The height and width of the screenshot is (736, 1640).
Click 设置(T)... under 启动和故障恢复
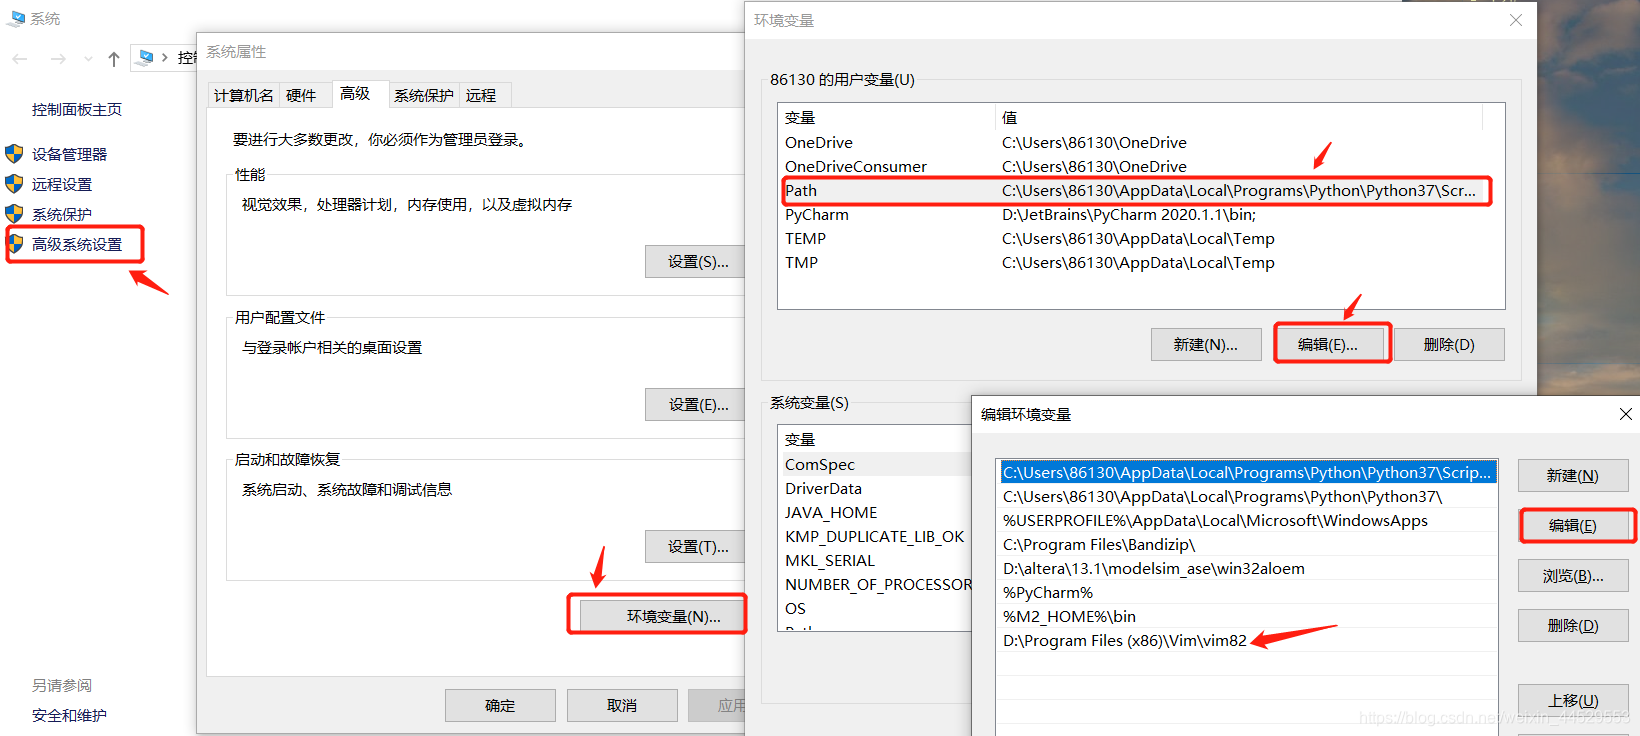(x=697, y=546)
